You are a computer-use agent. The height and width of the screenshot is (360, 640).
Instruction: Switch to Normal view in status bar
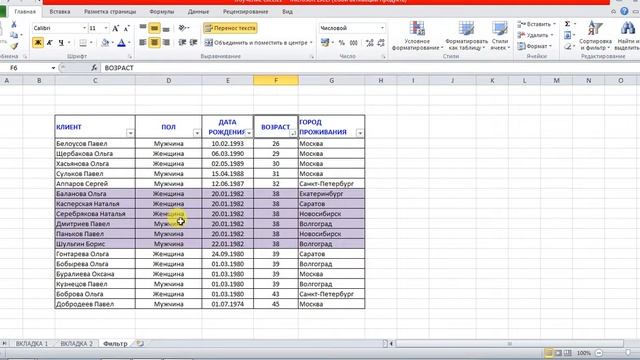549,353
